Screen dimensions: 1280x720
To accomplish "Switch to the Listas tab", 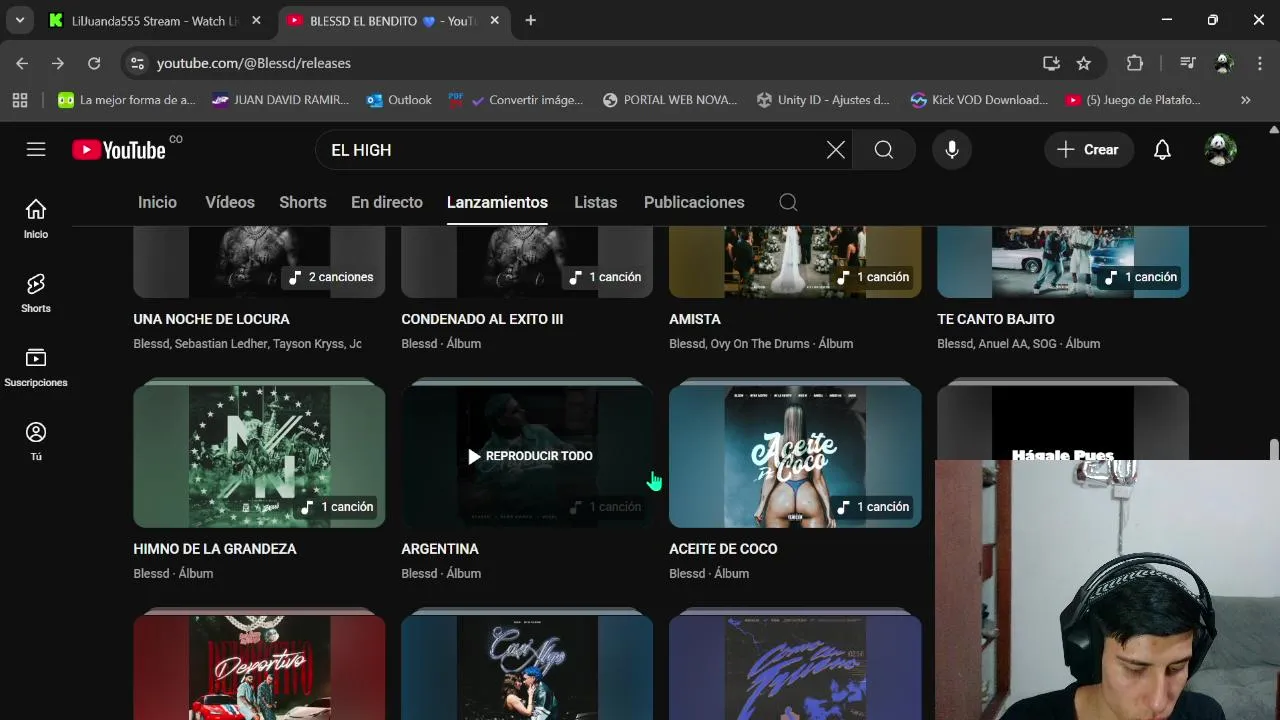I will coord(596,202).
